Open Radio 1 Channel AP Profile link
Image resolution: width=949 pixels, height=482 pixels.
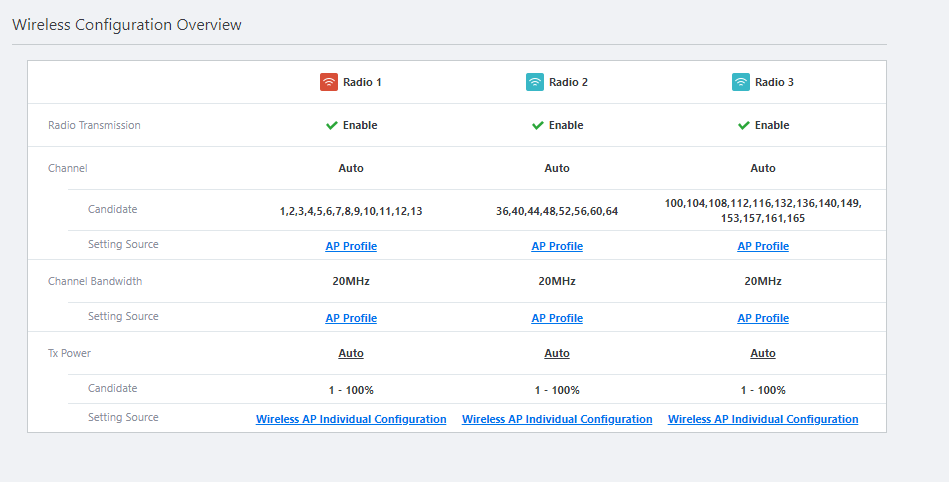click(351, 246)
